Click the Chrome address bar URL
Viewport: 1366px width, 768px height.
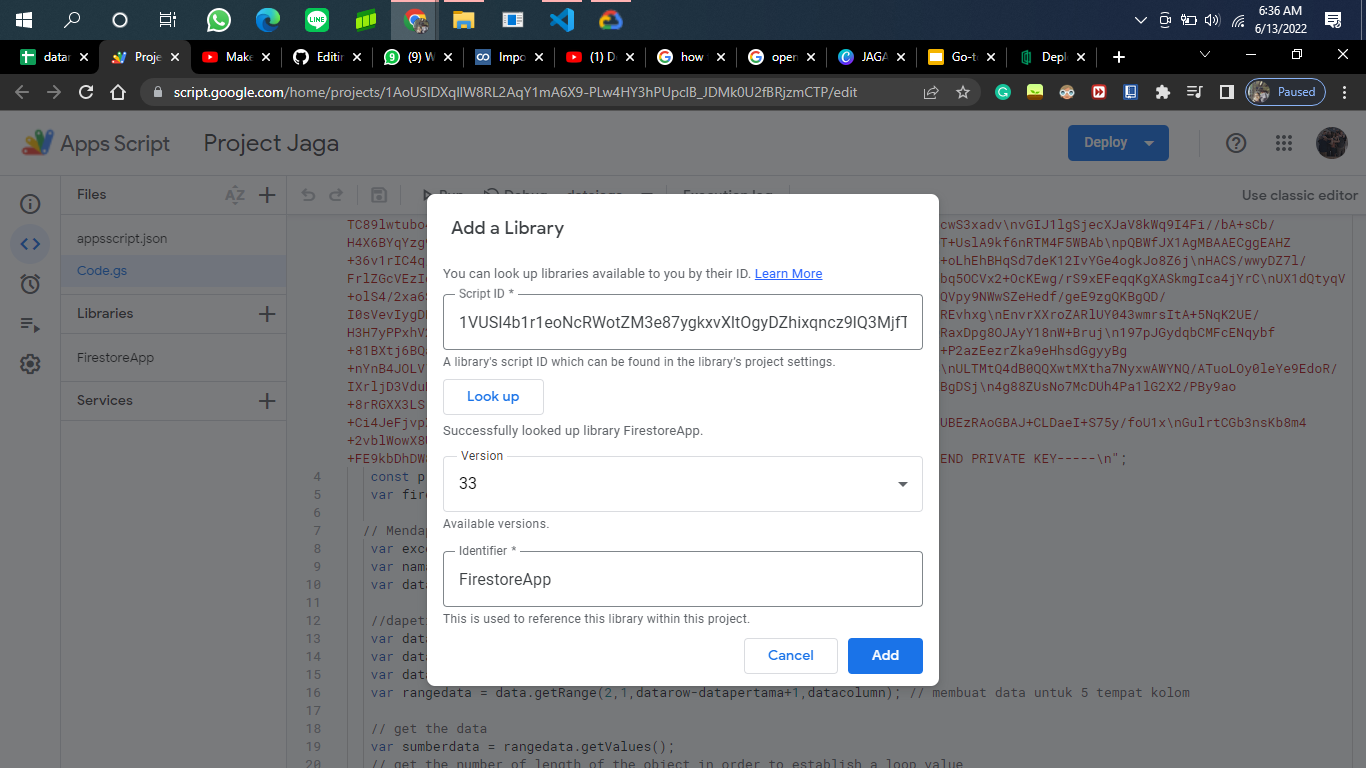(515, 92)
